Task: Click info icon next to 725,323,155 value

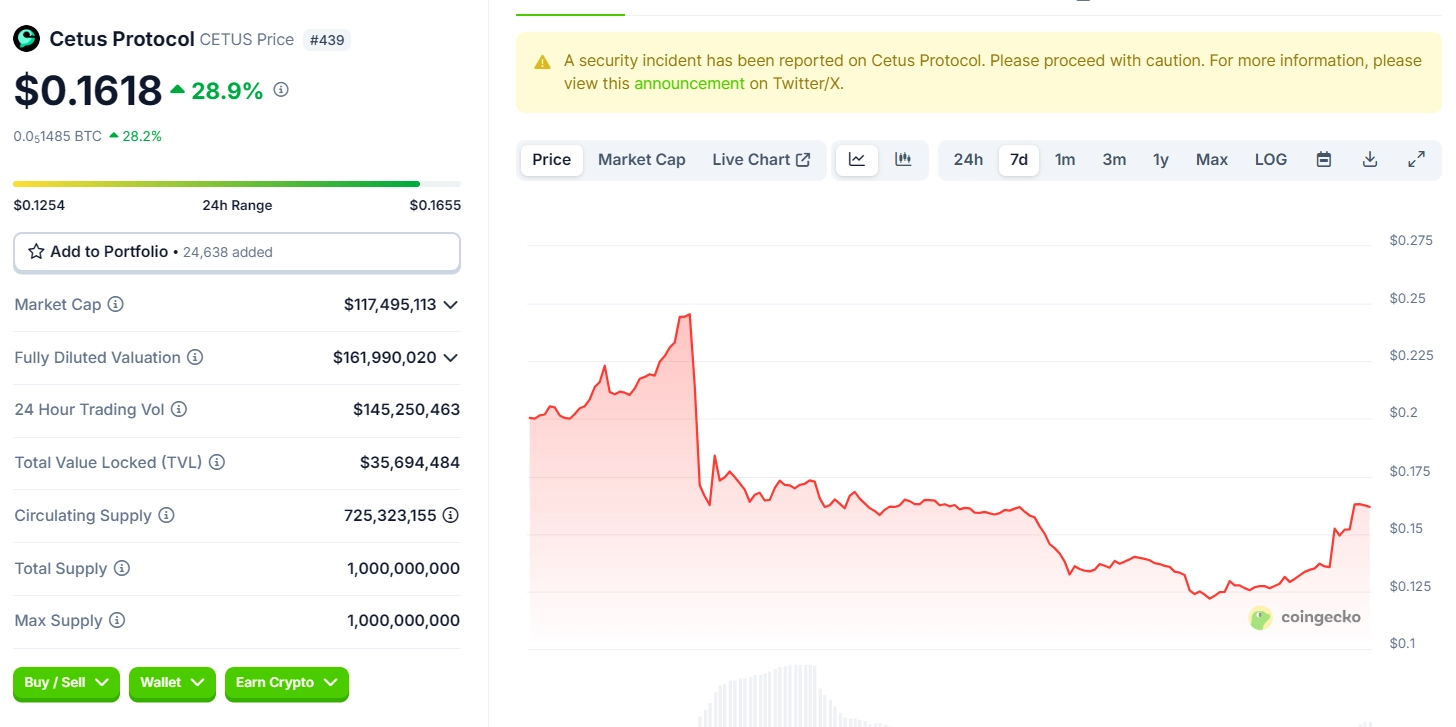Action: tap(451, 515)
